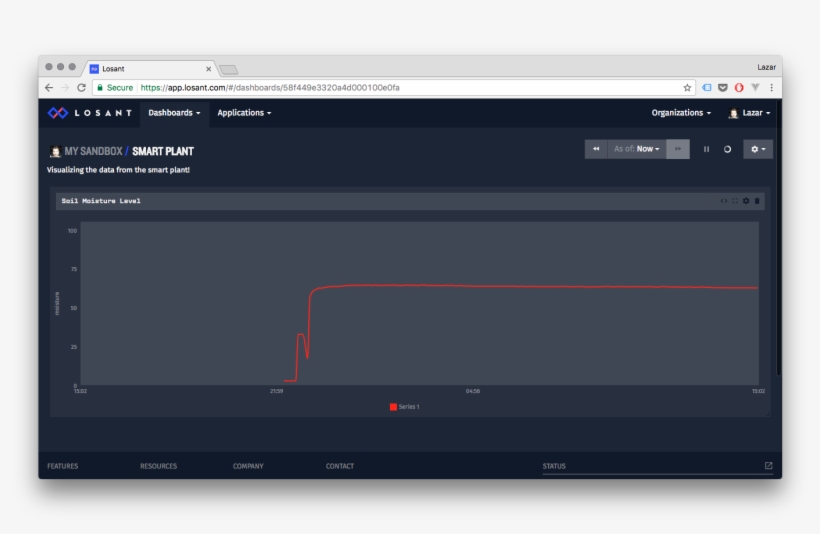Image resolution: width=820 pixels, height=534 pixels.
Task: Pause dashboard live updates
Action: point(706,149)
